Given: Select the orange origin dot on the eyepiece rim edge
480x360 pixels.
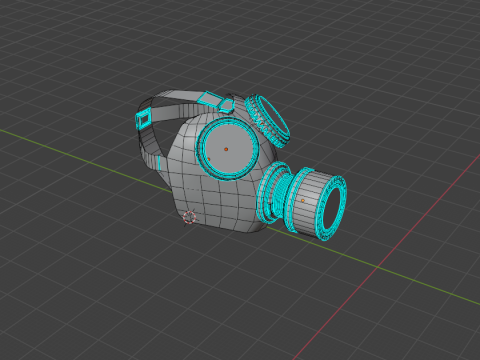Looking at the screenshot, I should pos(209,159).
